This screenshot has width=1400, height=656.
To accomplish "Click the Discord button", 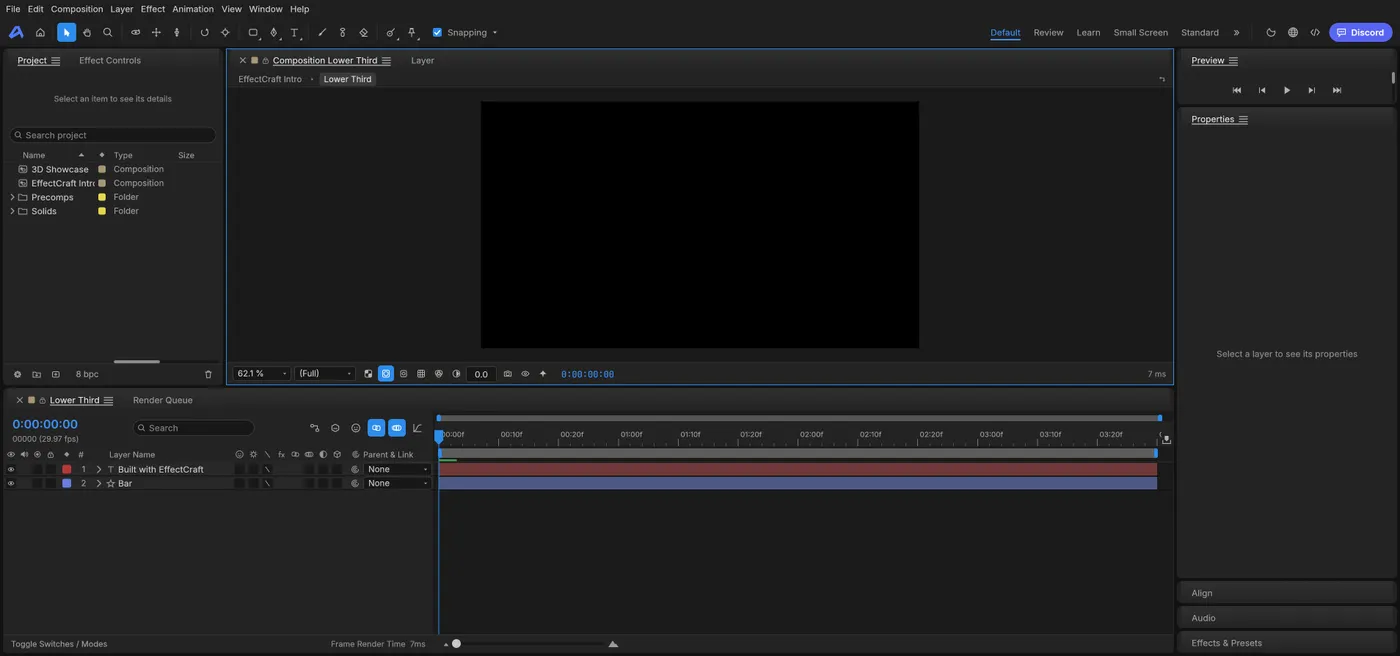I will [x=1360, y=32].
